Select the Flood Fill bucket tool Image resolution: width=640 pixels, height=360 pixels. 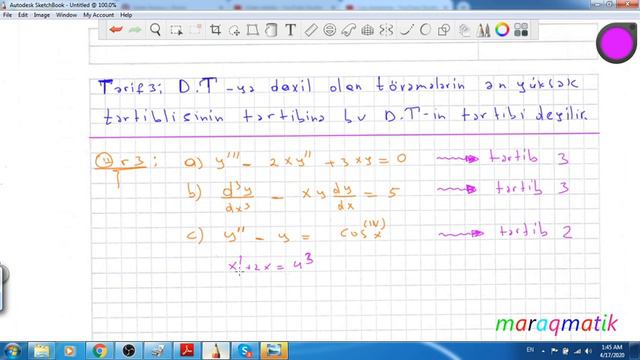tap(271, 30)
